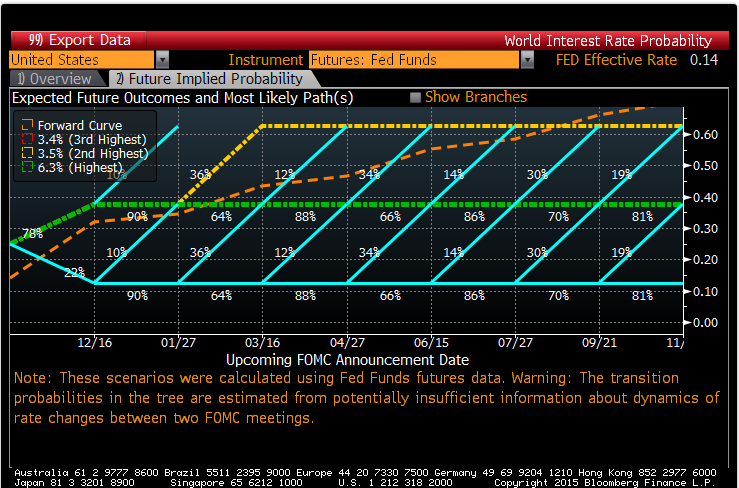Screen dimensions: 739x488
Task: Click the Forward Curve orange legend marker
Action: point(27,125)
